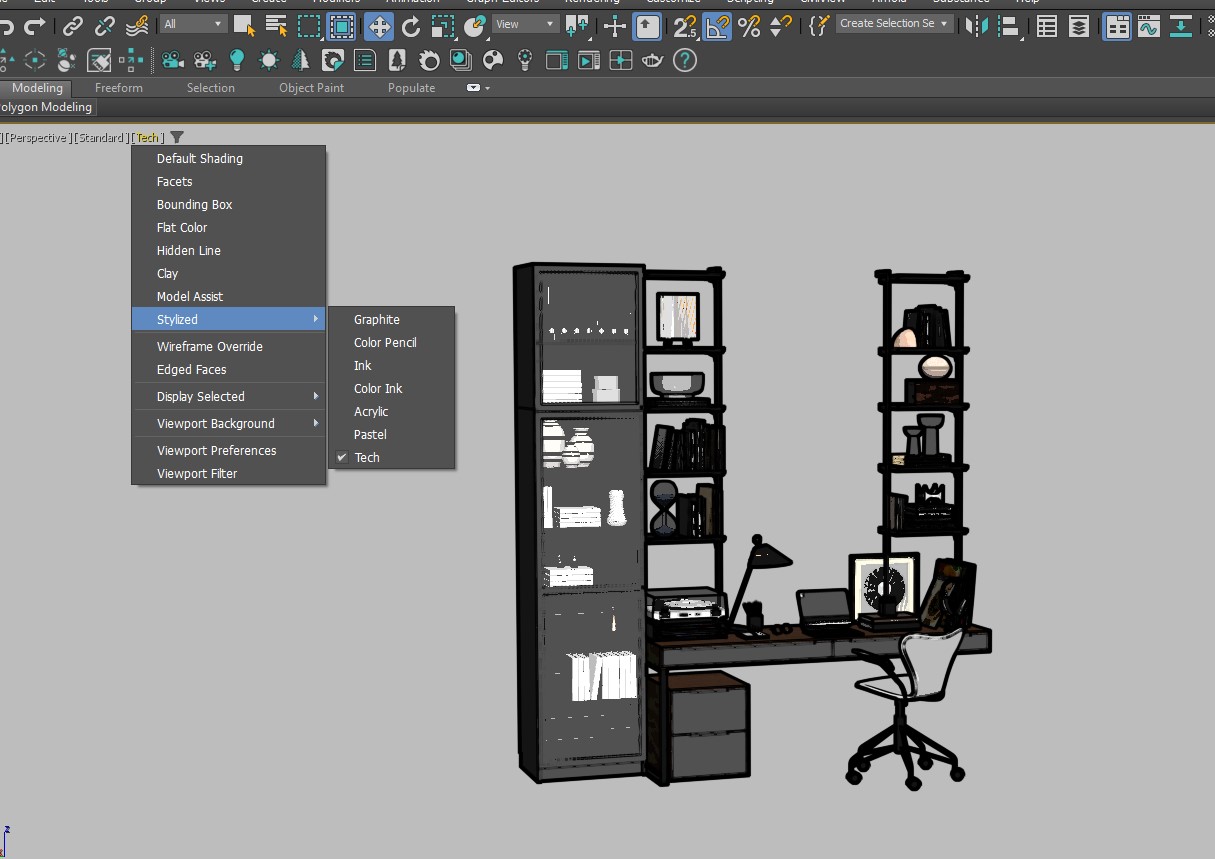Open the All selection filter dropdown
The width and height of the screenshot is (1215, 859).
click(x=194, y=24)
